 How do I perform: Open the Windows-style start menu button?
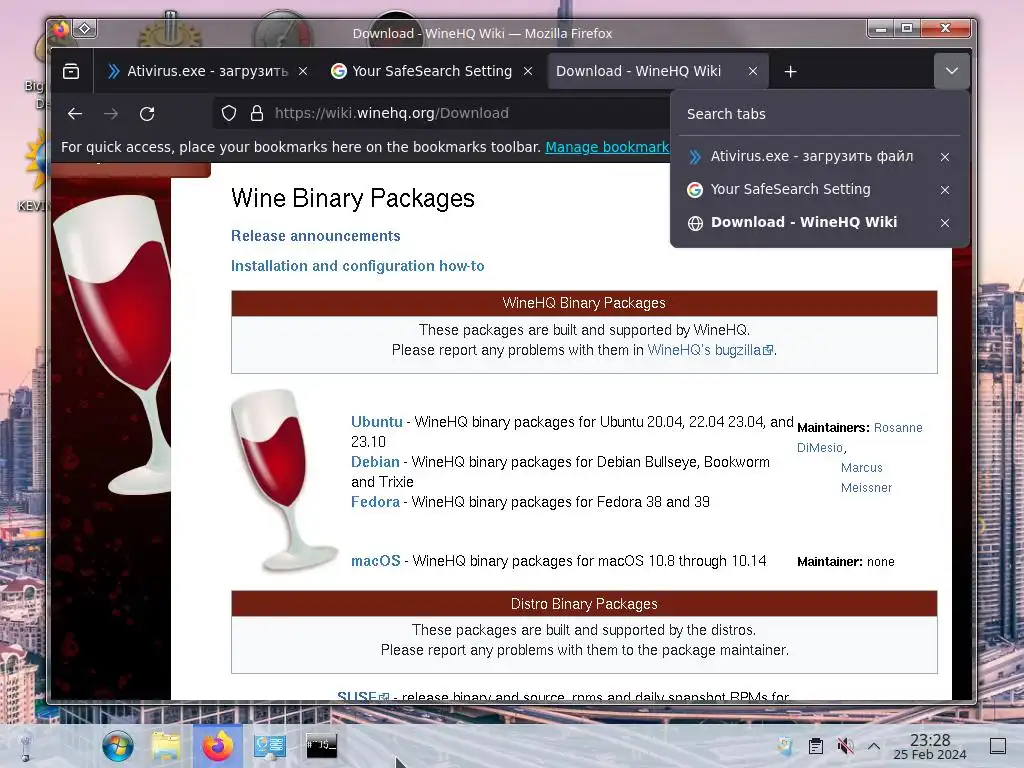[x=118, y=746]
